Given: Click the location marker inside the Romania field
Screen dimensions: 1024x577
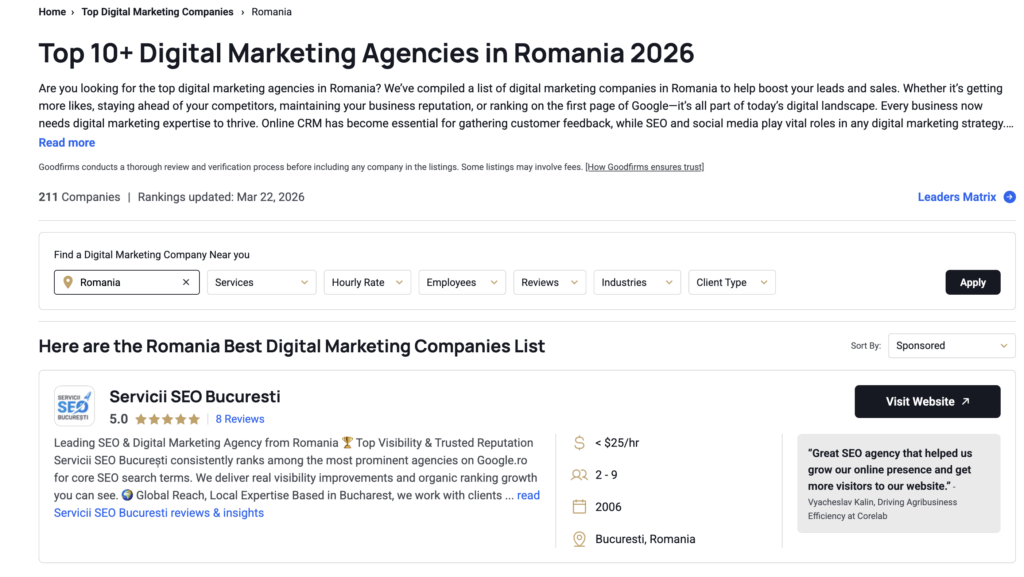Looking at the screenshot, I should (69, 282).
